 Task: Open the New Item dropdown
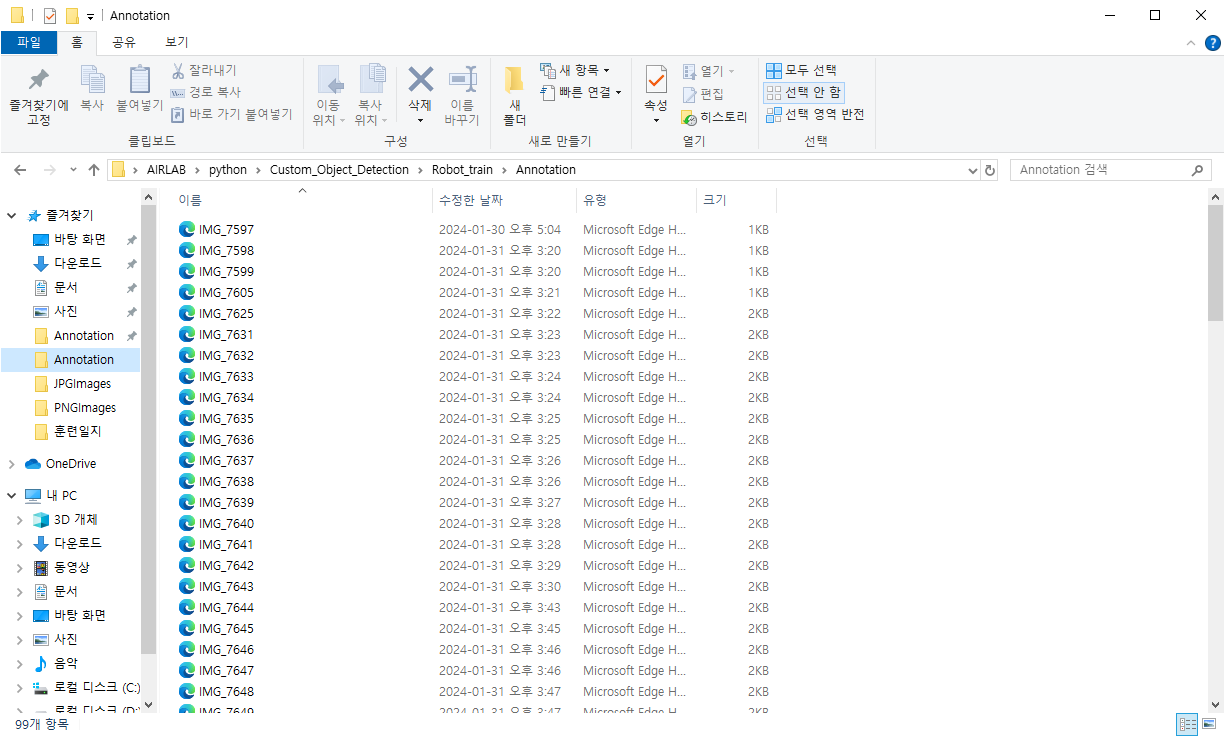coord(575,70)
